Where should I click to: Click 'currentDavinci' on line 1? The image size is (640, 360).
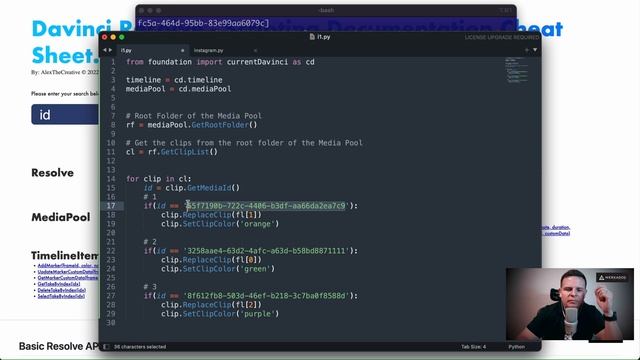pyautogui.click(x=257, y=62)
